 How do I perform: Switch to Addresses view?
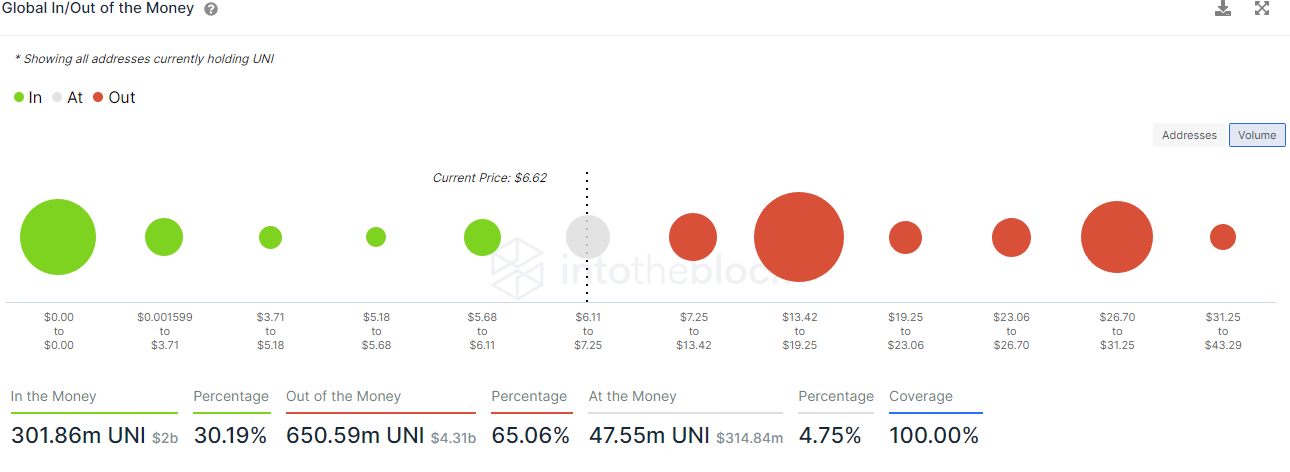(1189, 135)
